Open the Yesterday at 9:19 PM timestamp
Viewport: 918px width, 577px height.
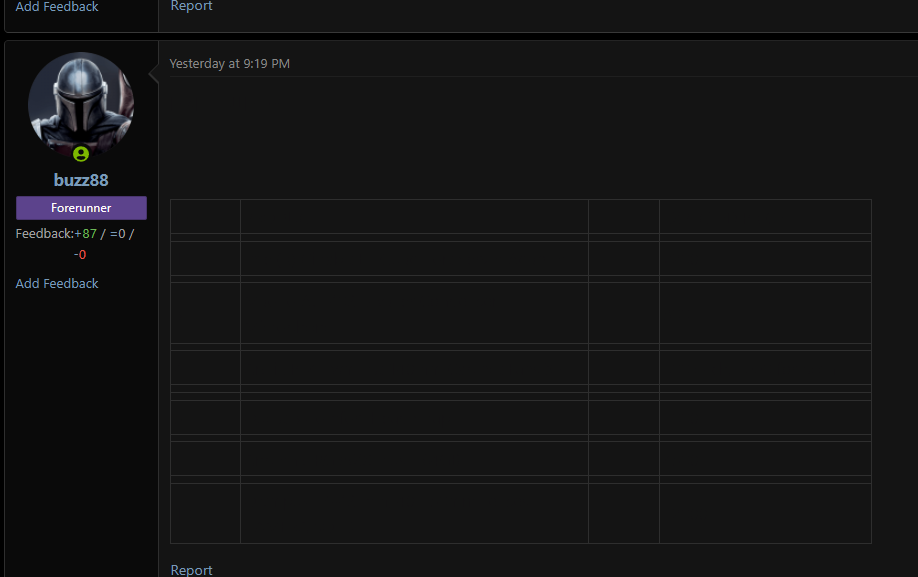point(230,63)
